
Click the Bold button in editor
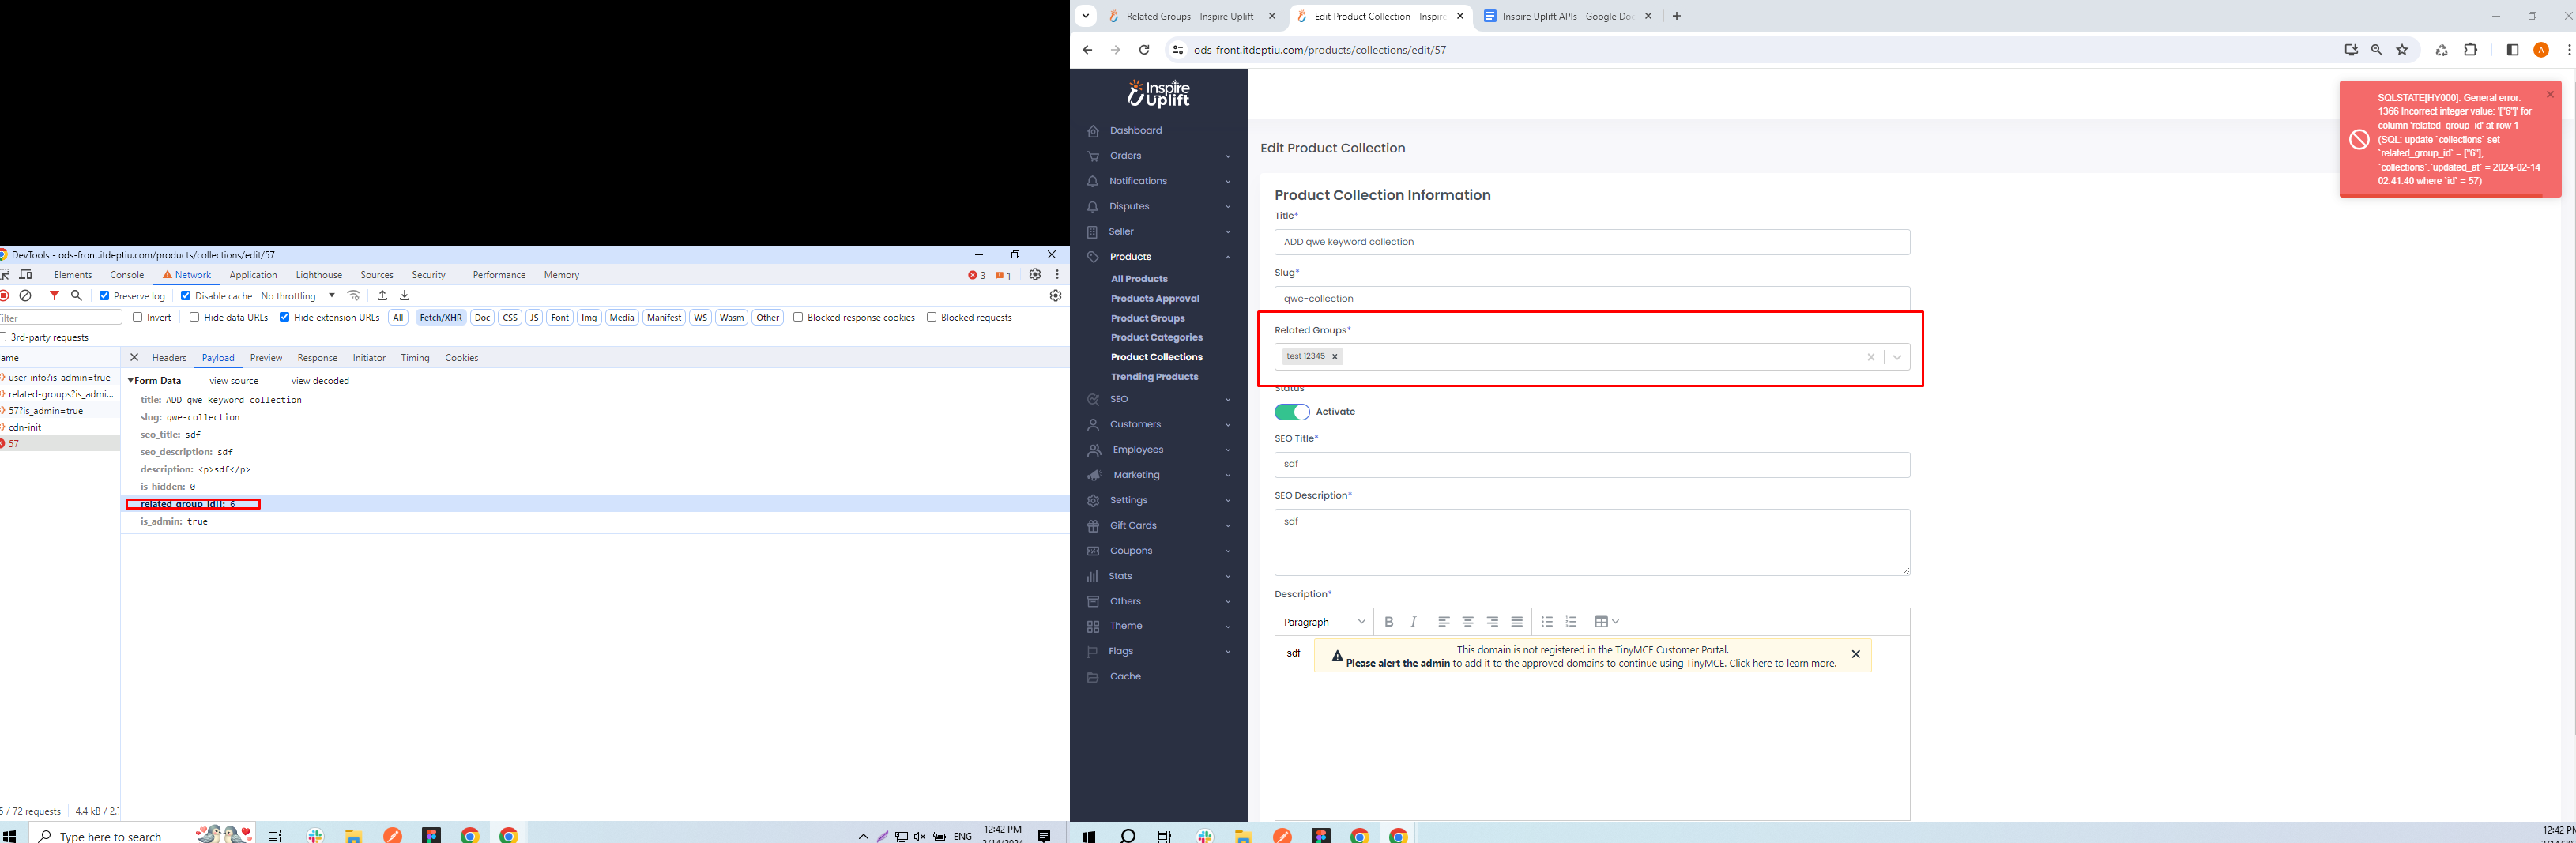1389,622
